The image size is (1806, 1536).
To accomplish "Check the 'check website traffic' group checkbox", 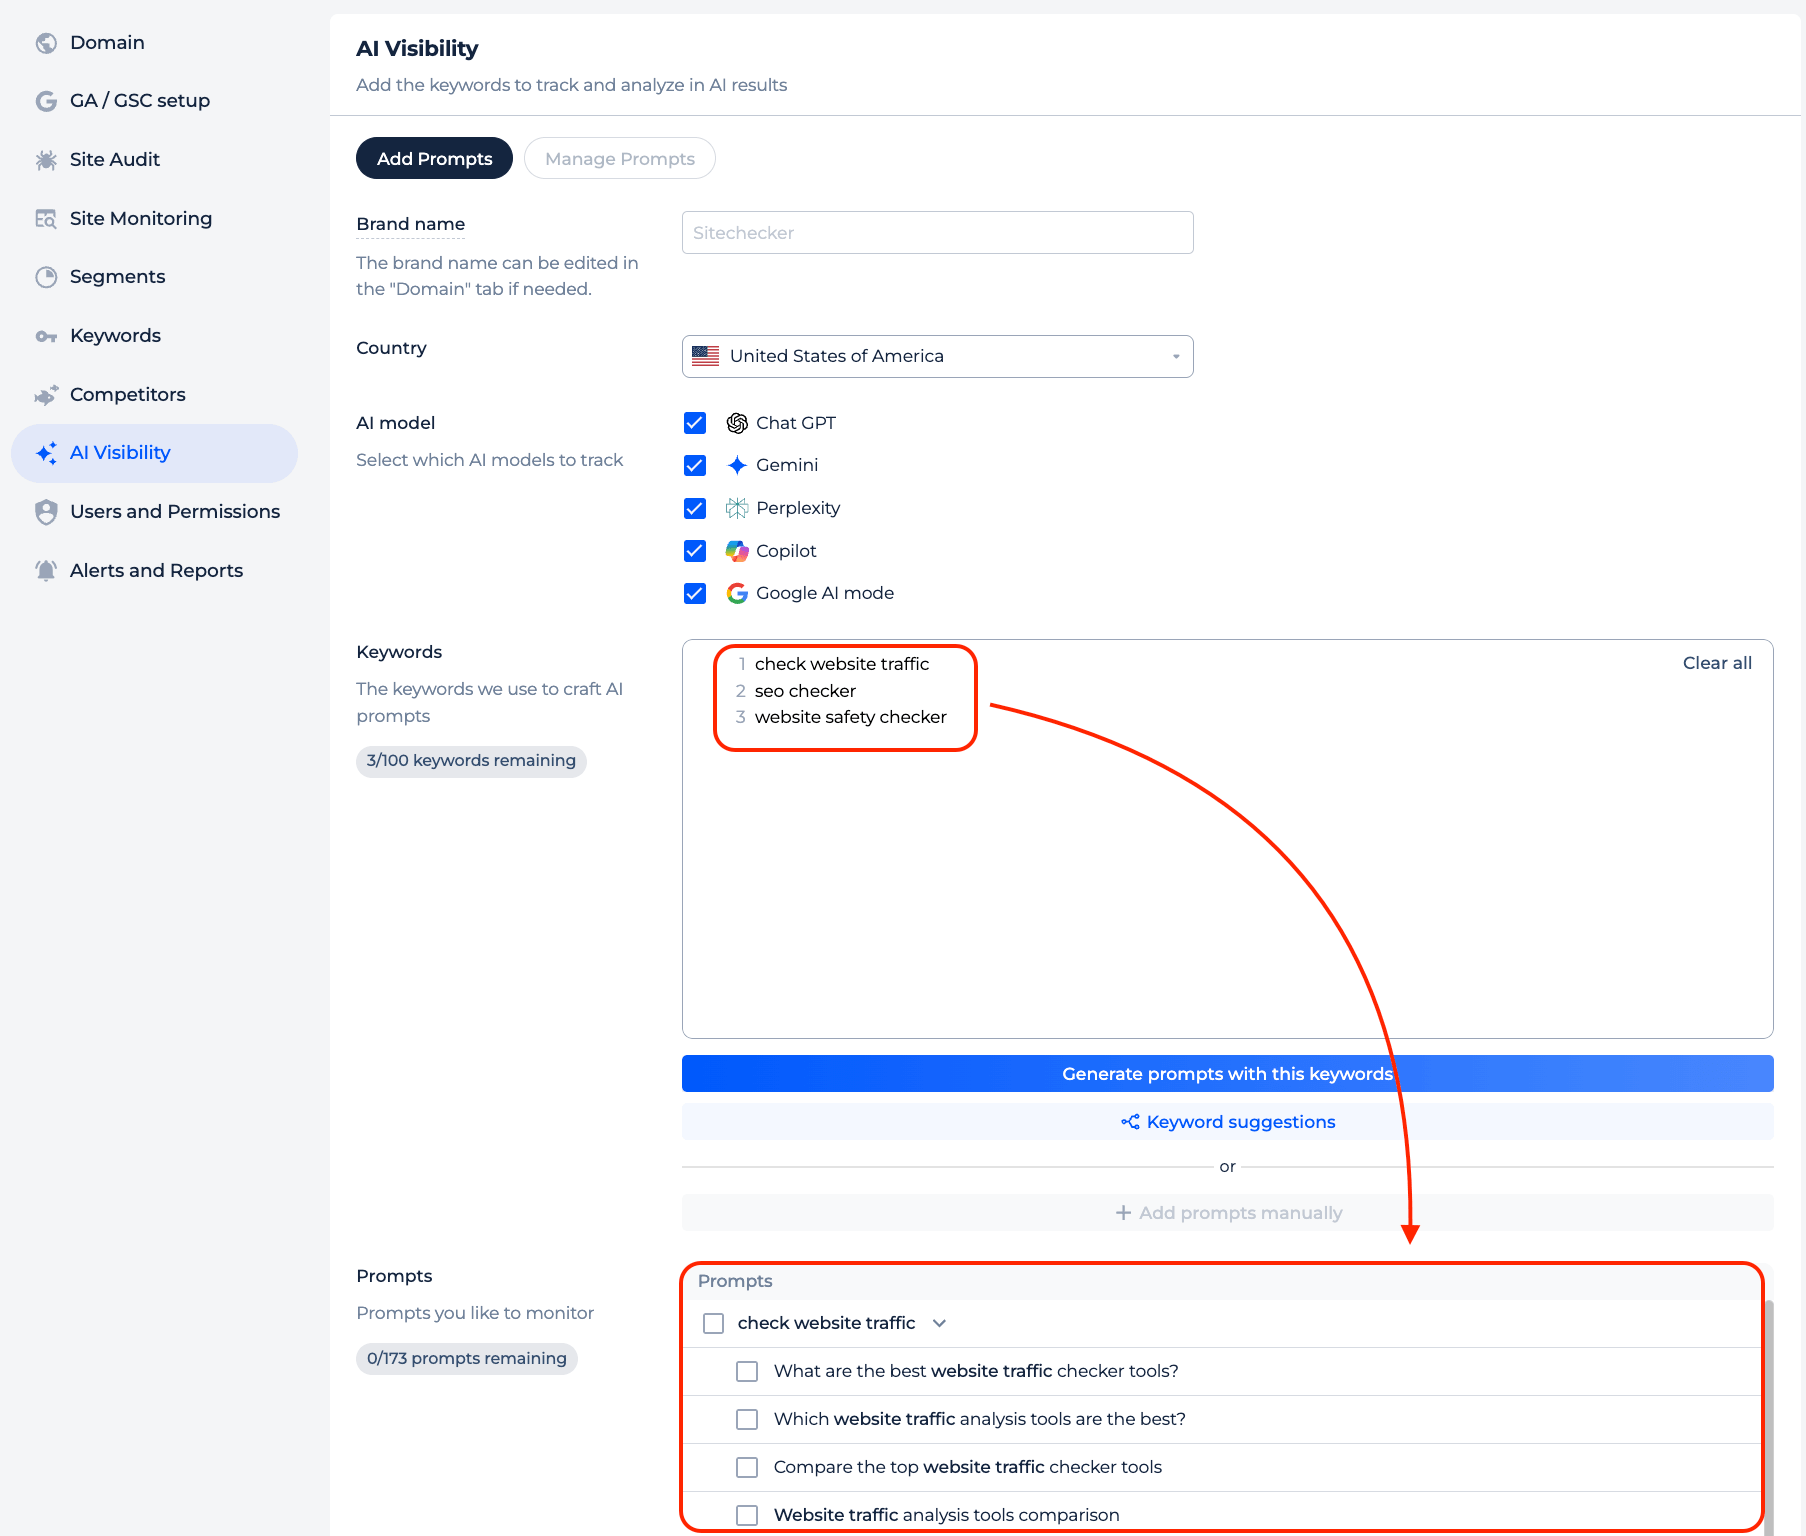I will [713, 1323].
